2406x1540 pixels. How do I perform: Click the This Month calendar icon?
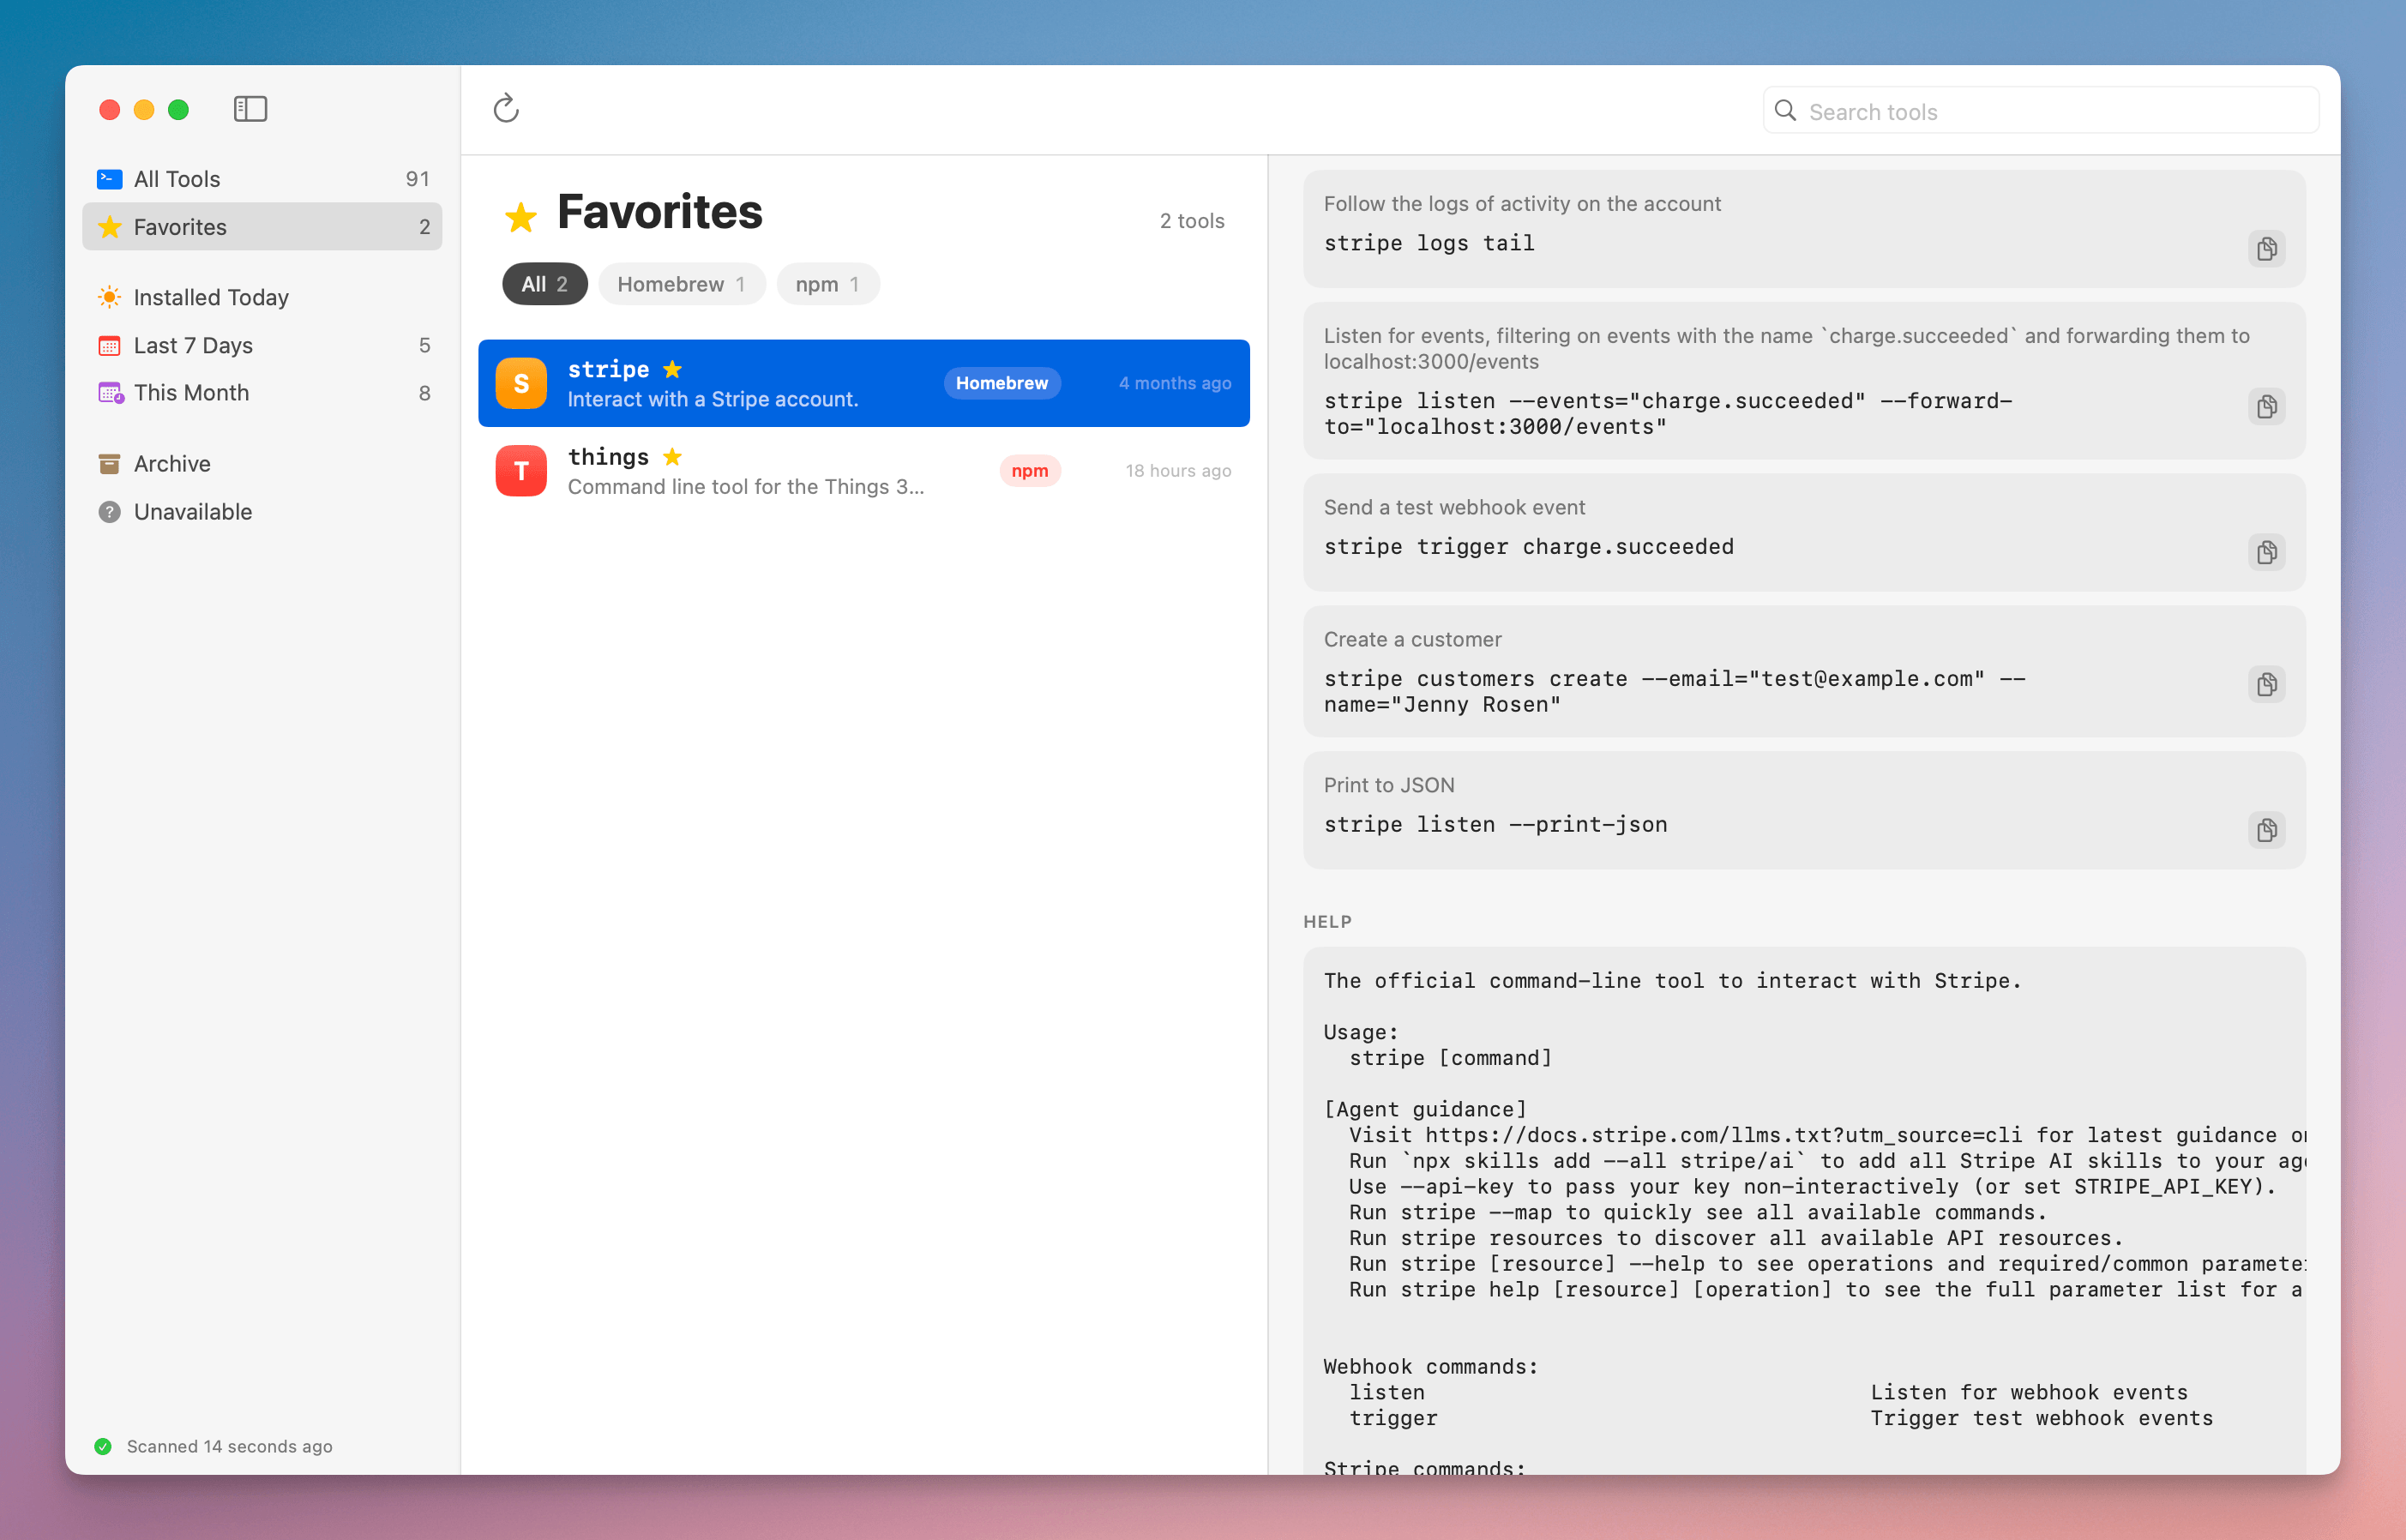110,393
